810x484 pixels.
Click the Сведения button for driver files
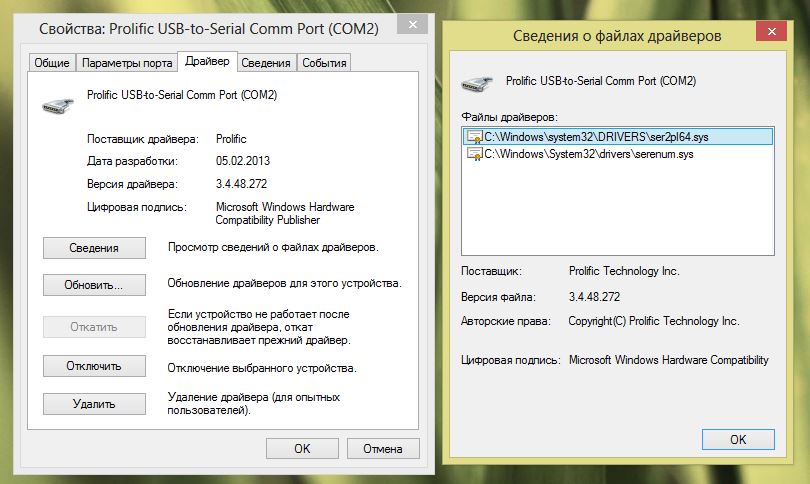(x=94, y=248)
